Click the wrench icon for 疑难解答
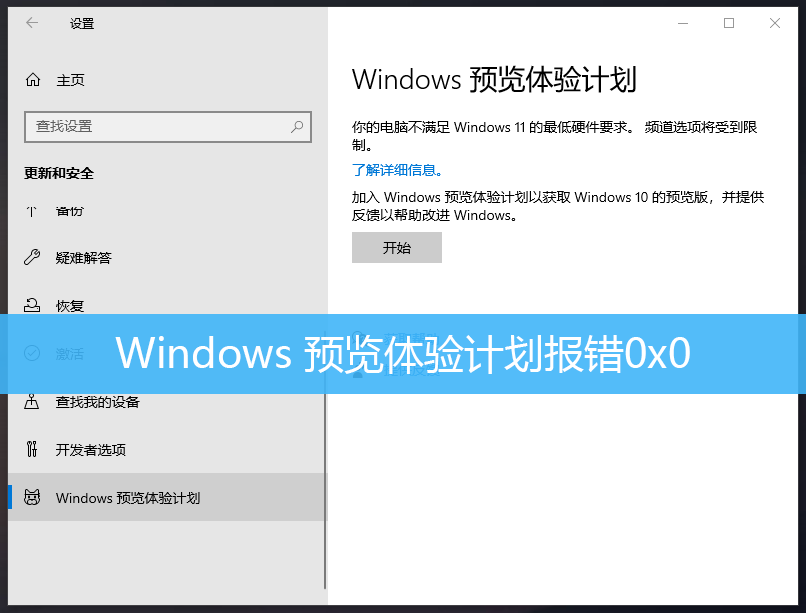This screenshot has width=806, height=613. click(x=32, y=257)
